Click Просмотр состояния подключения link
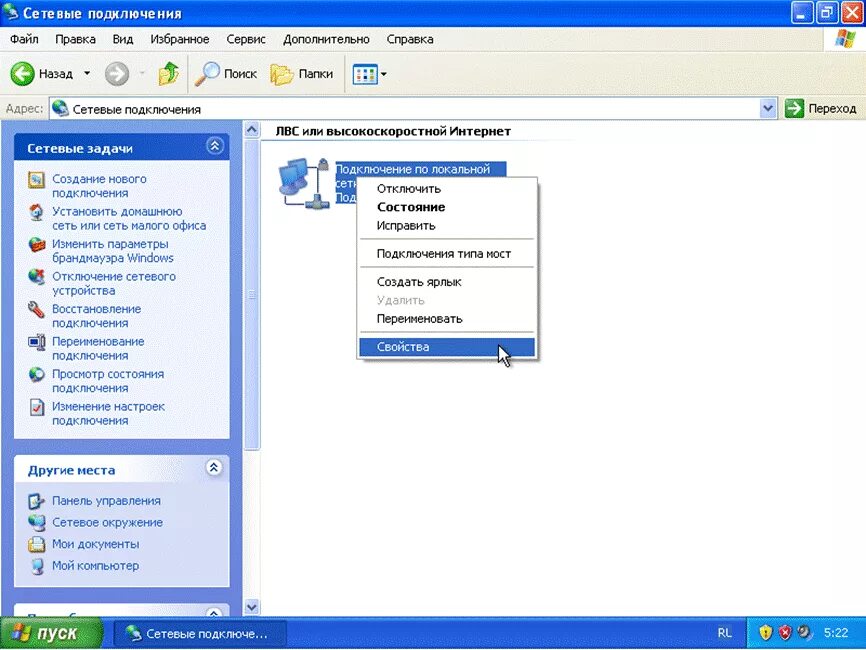The height and width of the screenshot is (650, 866). click(x=108, y=381)
